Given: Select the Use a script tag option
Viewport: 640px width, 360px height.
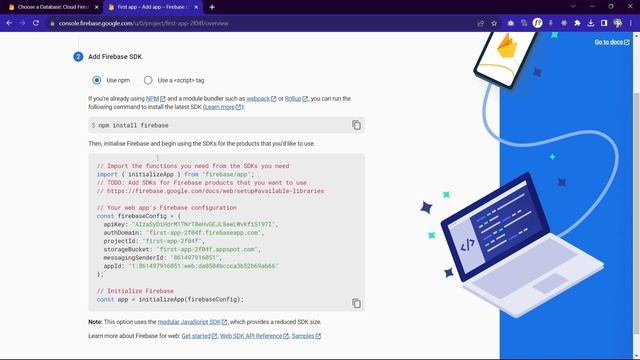Looking at the screenshot, I should (148, 80).
